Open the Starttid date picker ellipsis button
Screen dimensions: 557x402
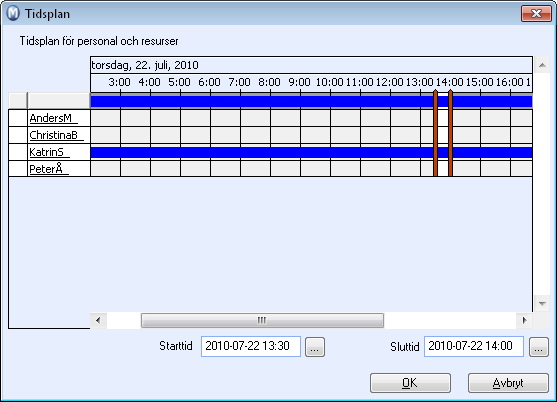pyautogui.click(x=315, y=347)
